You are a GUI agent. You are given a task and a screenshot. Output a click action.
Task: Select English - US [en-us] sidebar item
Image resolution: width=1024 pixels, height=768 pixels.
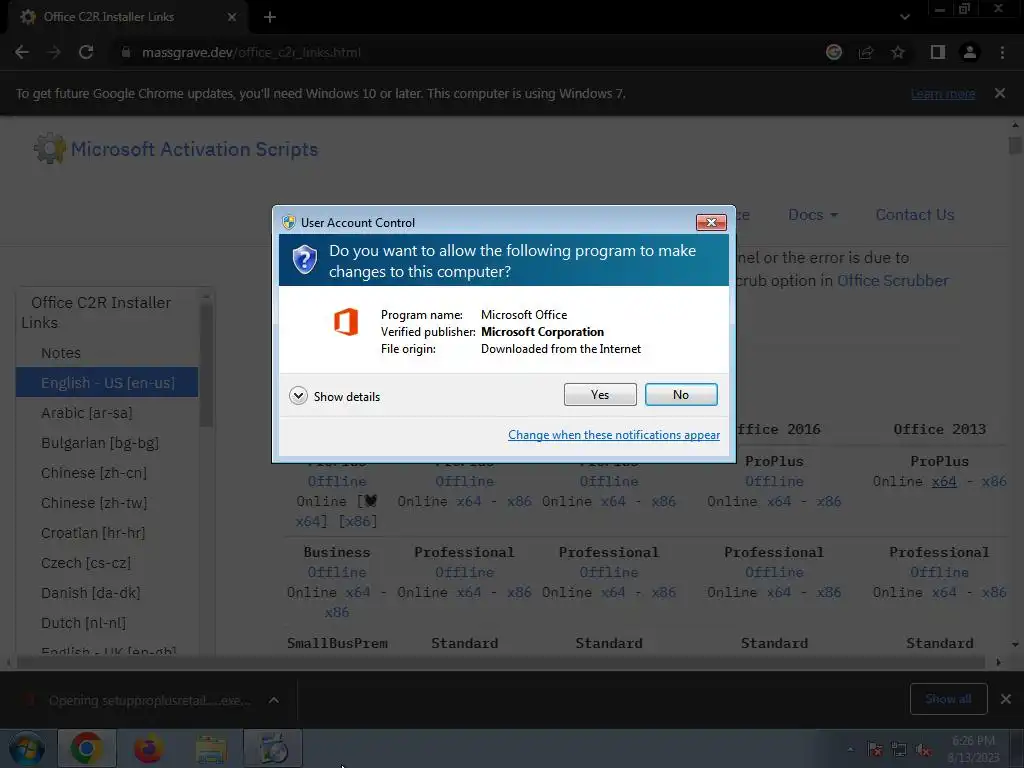107,383
